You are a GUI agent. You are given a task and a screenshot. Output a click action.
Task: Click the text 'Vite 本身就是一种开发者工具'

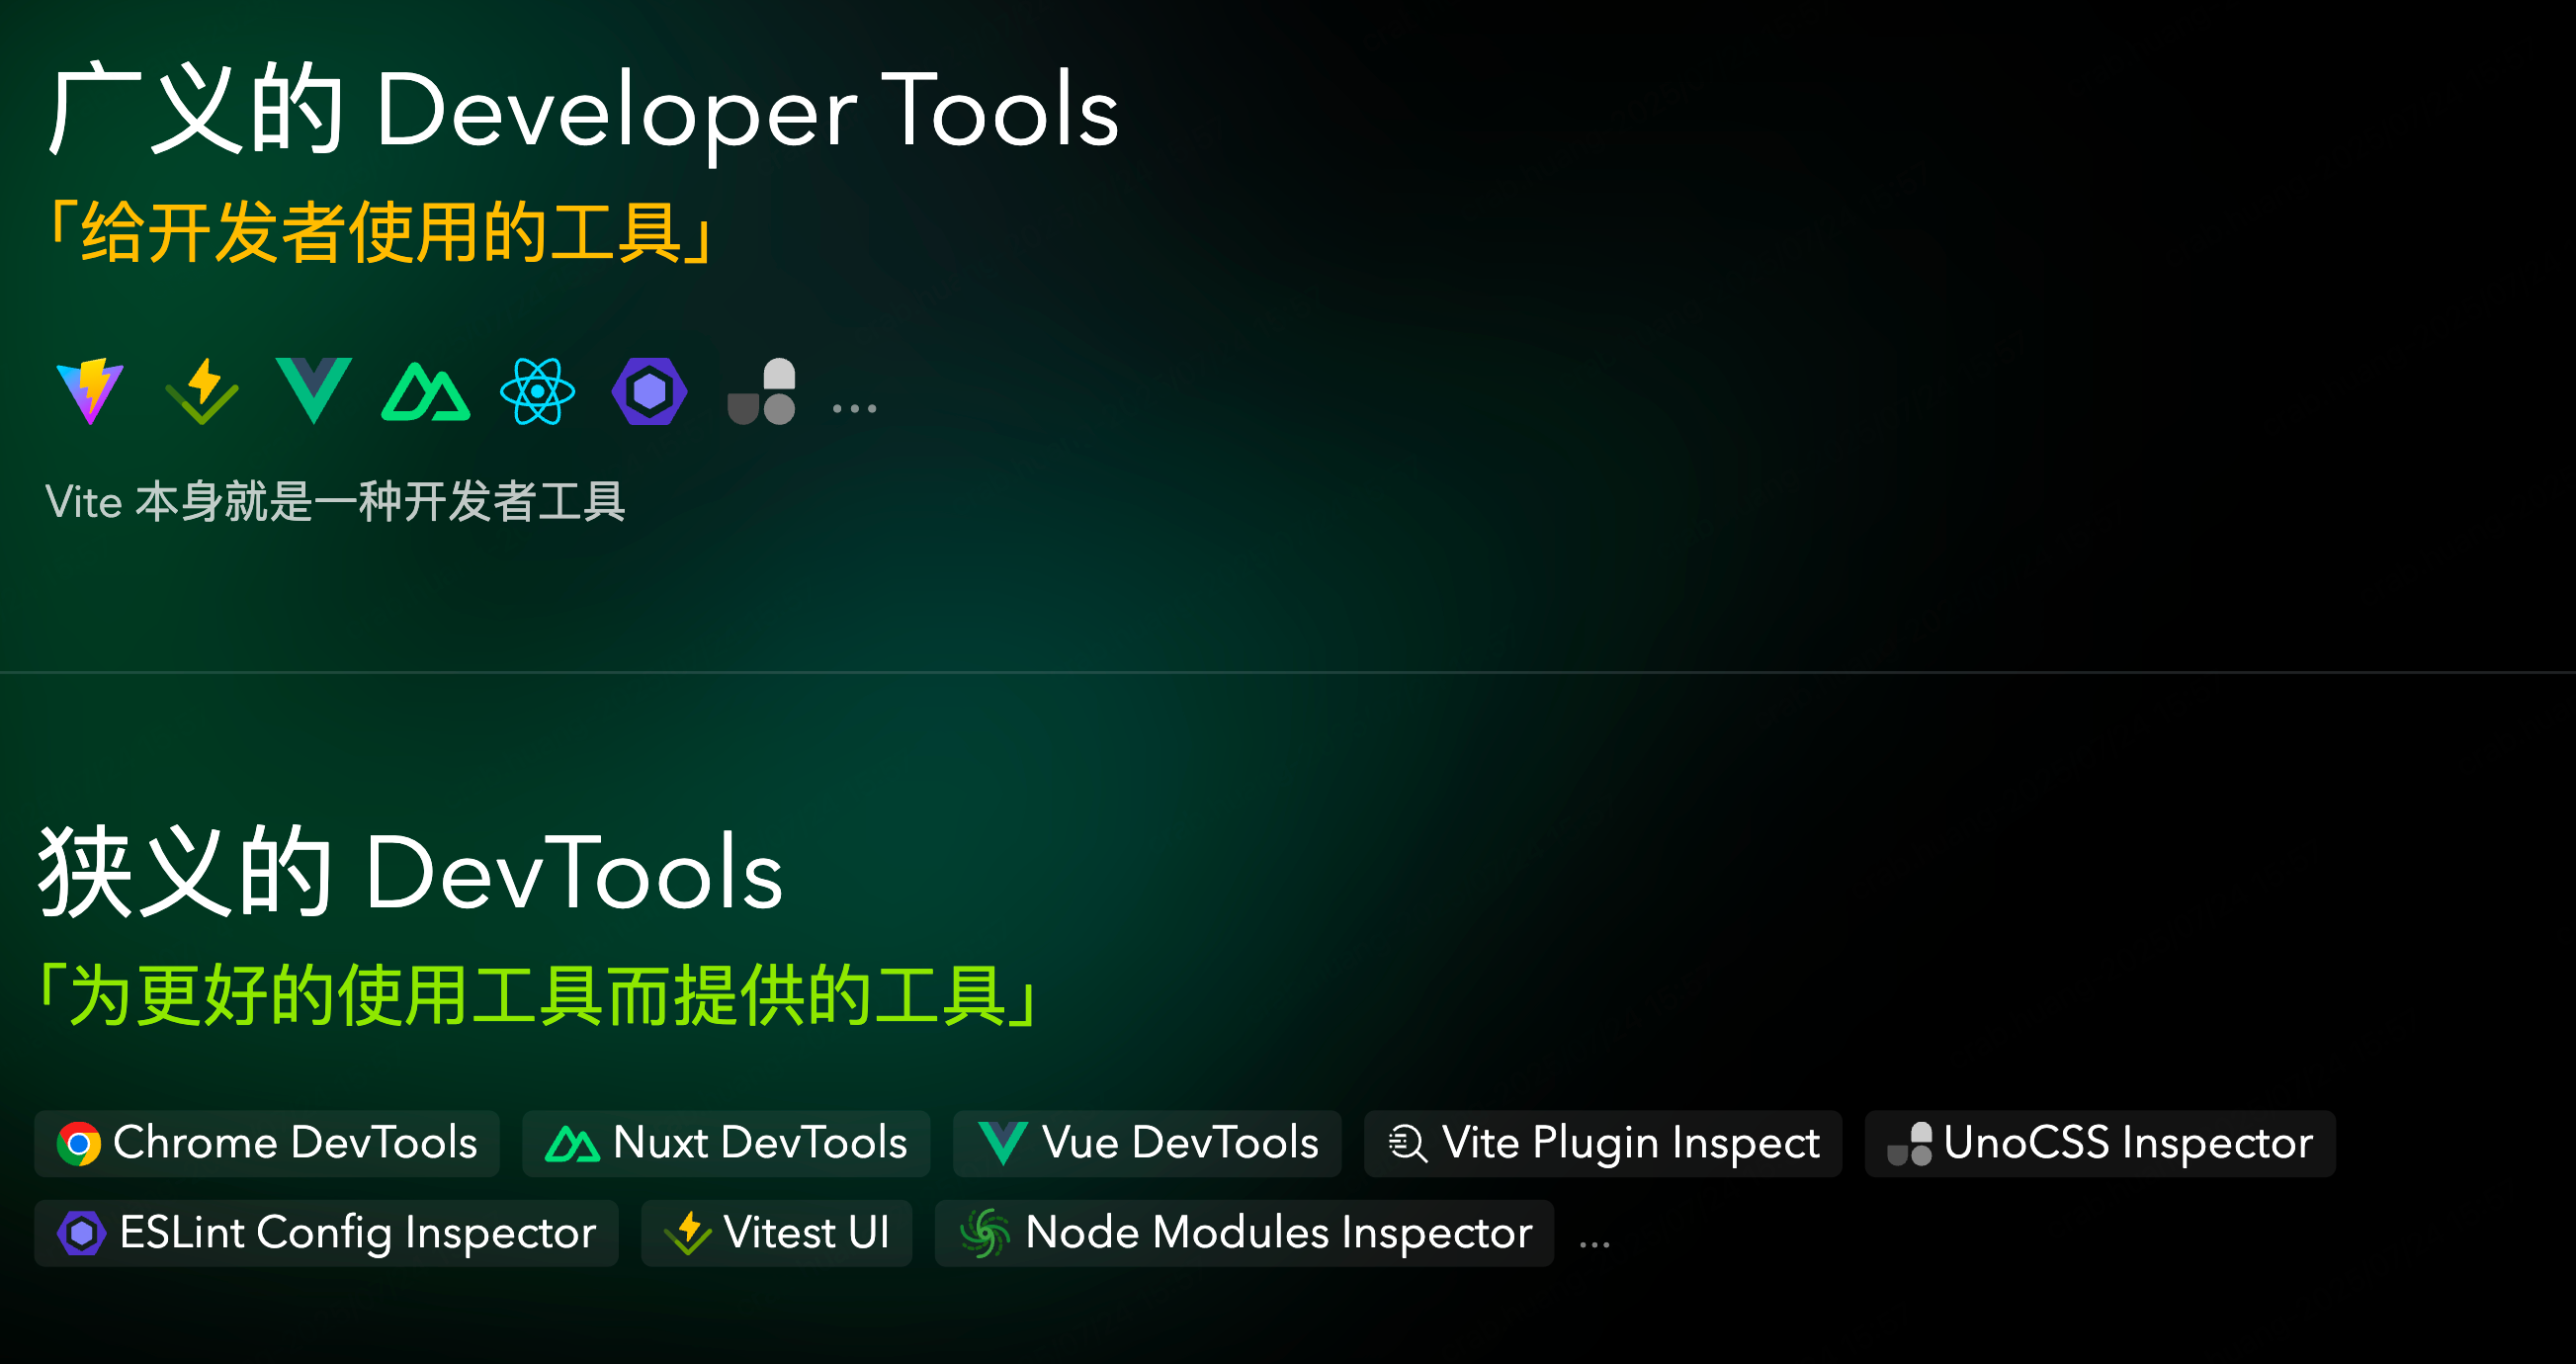tap(335, 502)
